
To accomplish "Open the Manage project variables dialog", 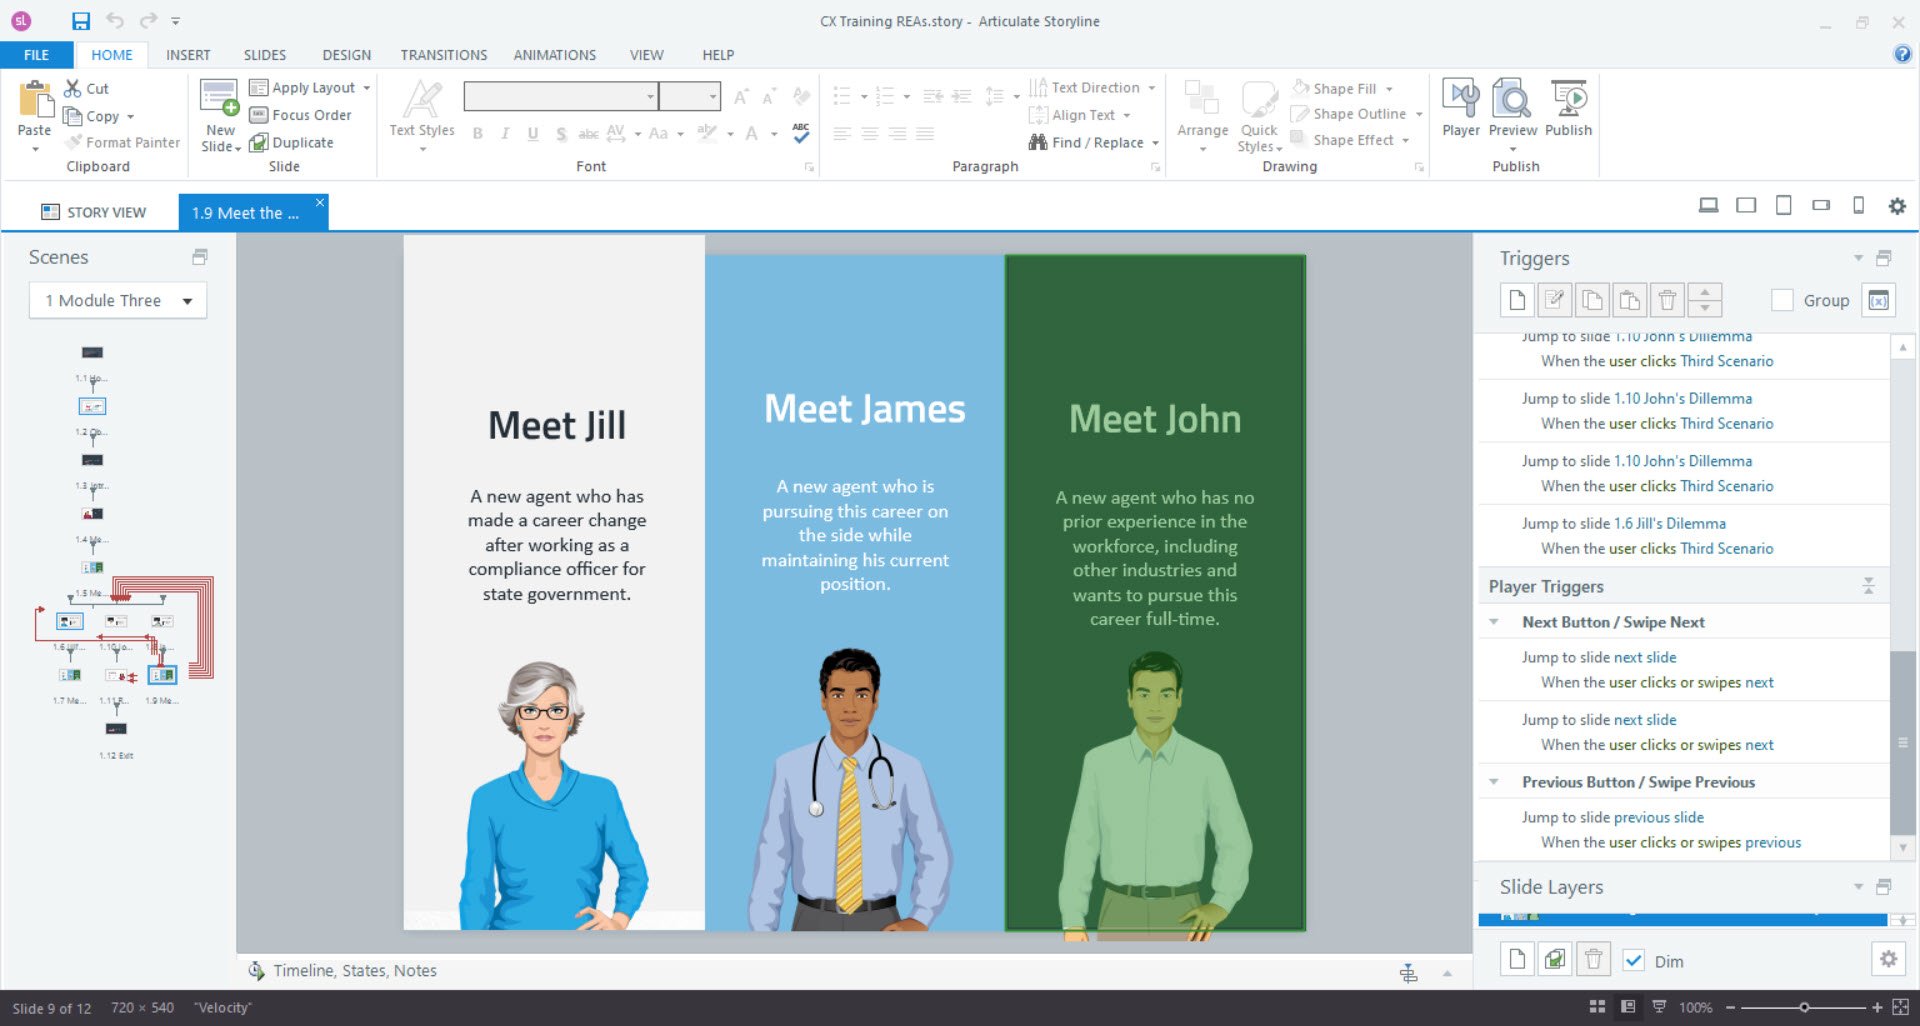I will [1878, 300].
